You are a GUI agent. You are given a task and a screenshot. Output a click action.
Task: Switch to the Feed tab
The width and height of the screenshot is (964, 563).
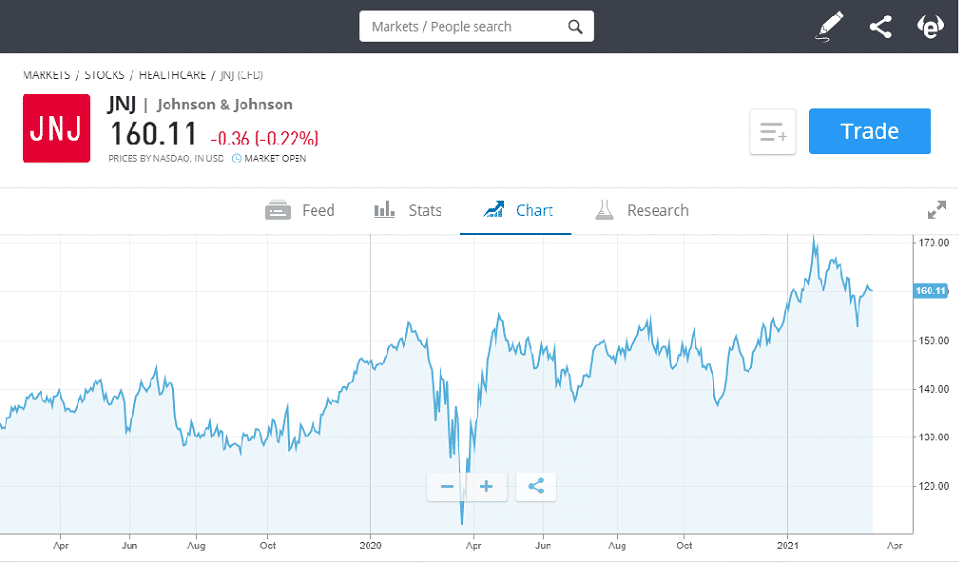pos(300,211)
